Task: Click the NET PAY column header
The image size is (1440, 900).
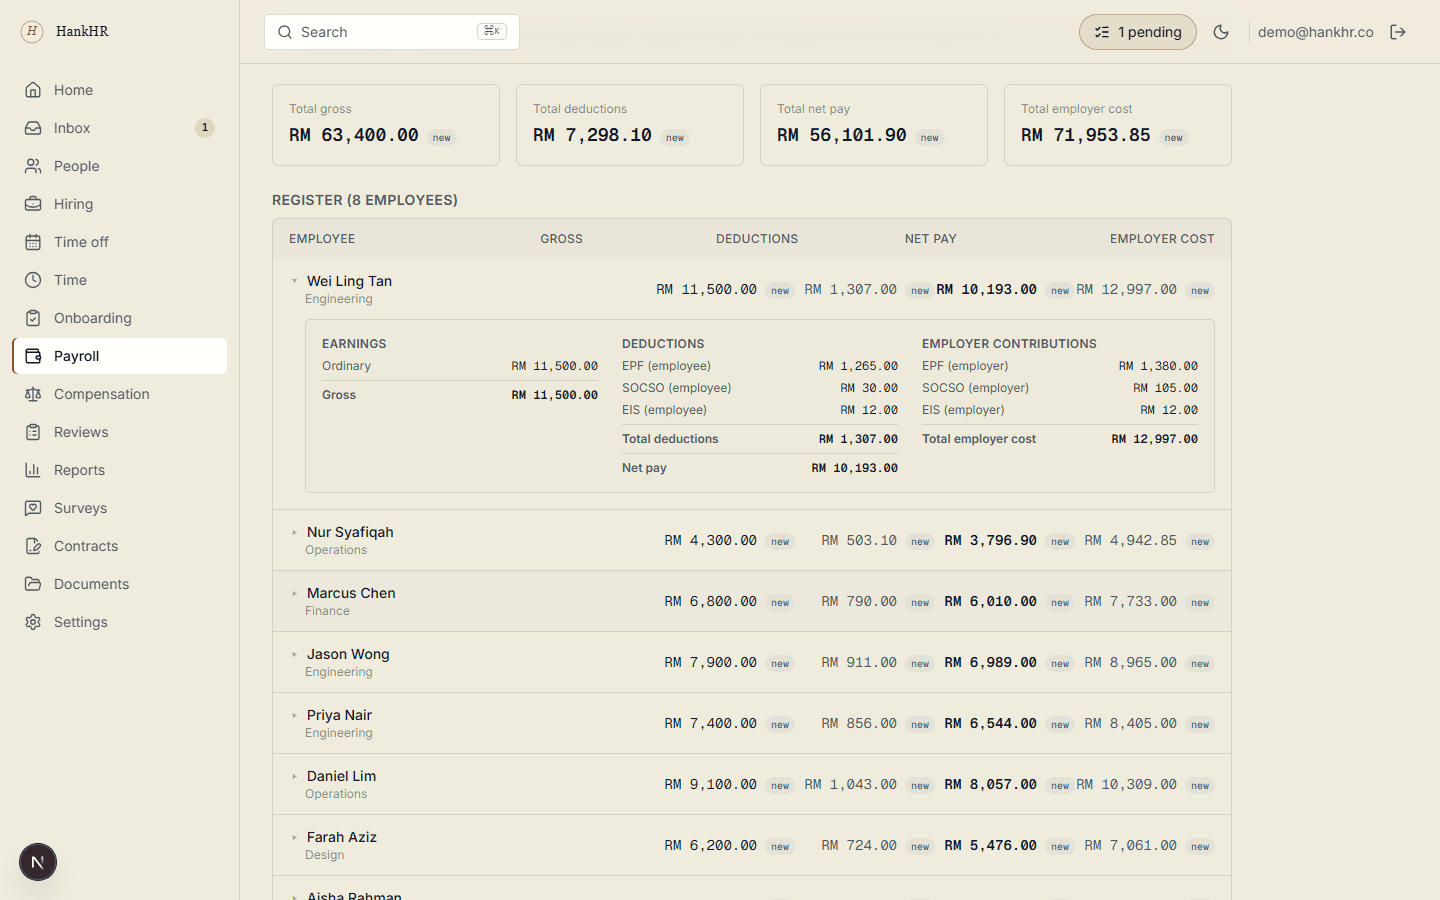Action: [x=931, y=239]
